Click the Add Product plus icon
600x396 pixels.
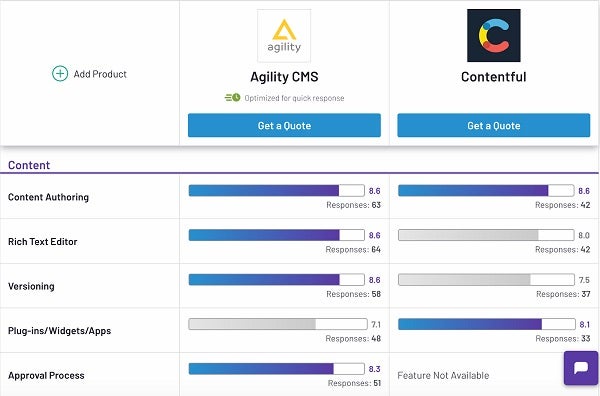pos(60,73)
